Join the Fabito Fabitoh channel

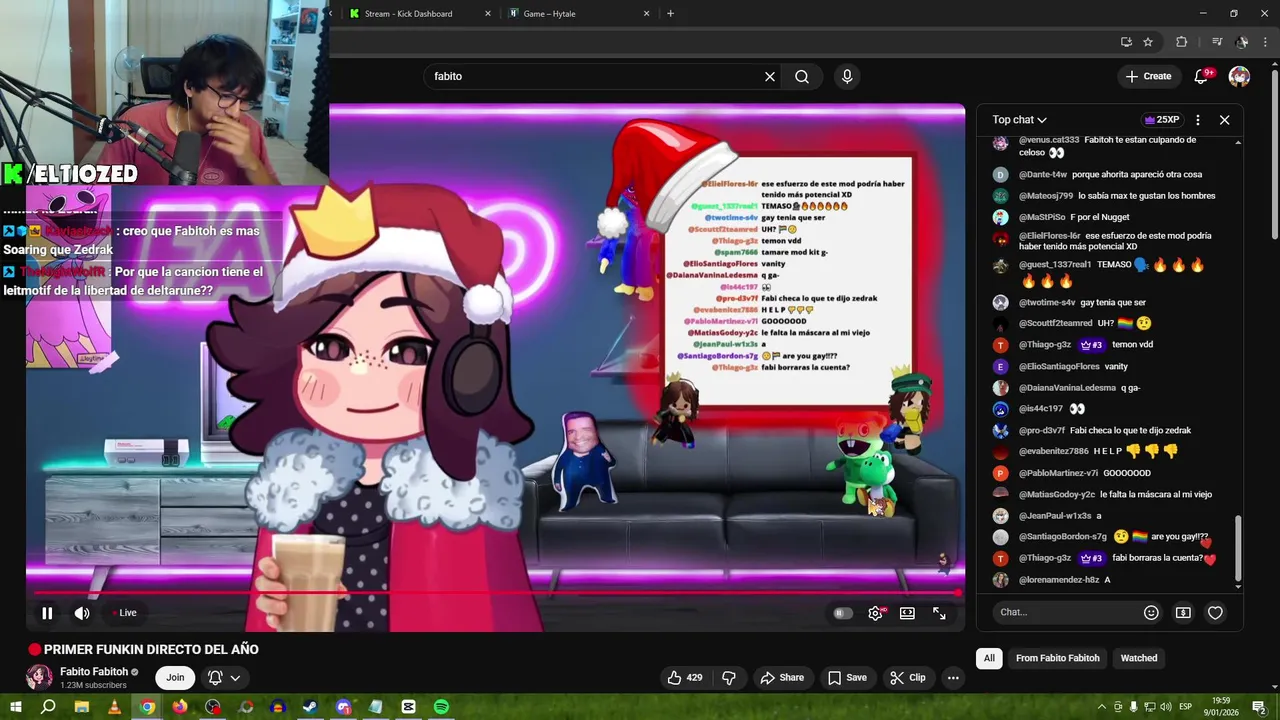[175, 678]
